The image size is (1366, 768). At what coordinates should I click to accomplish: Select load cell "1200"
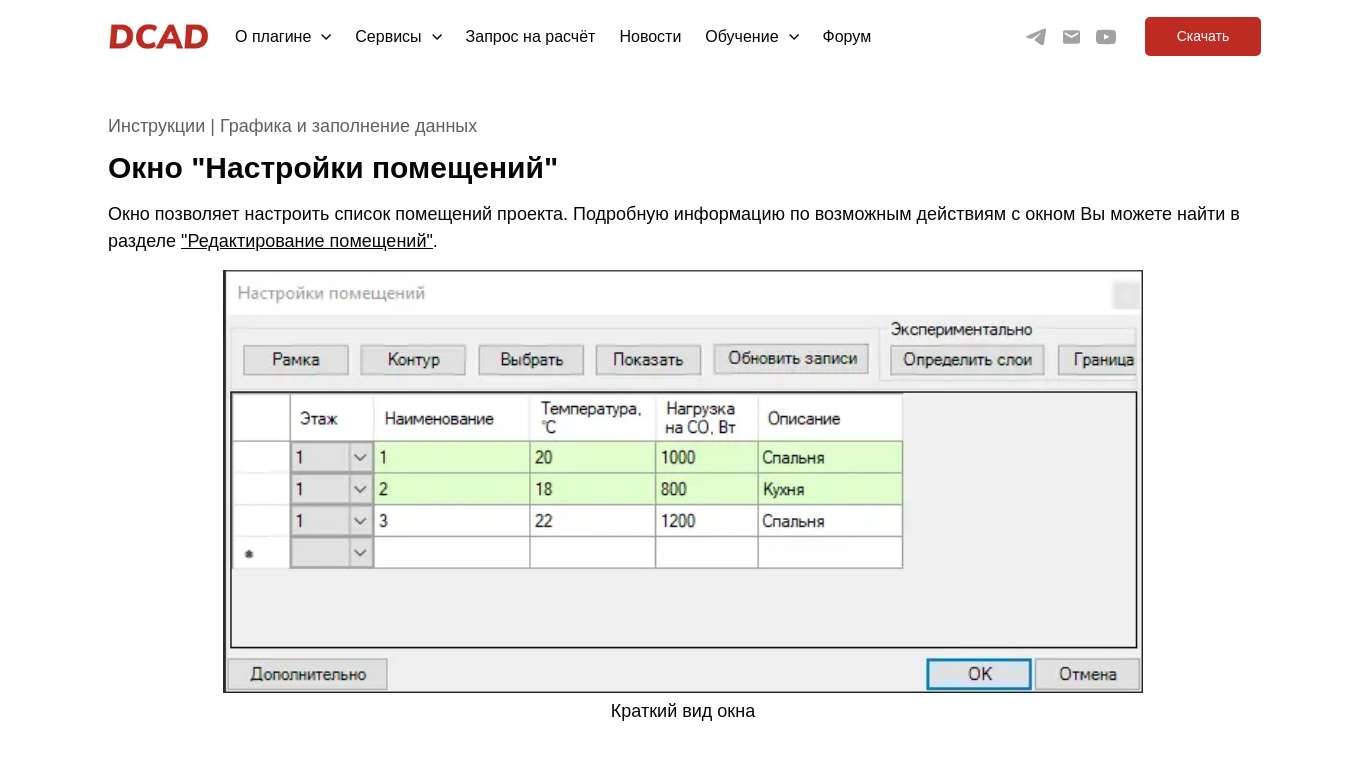(707, 521)
